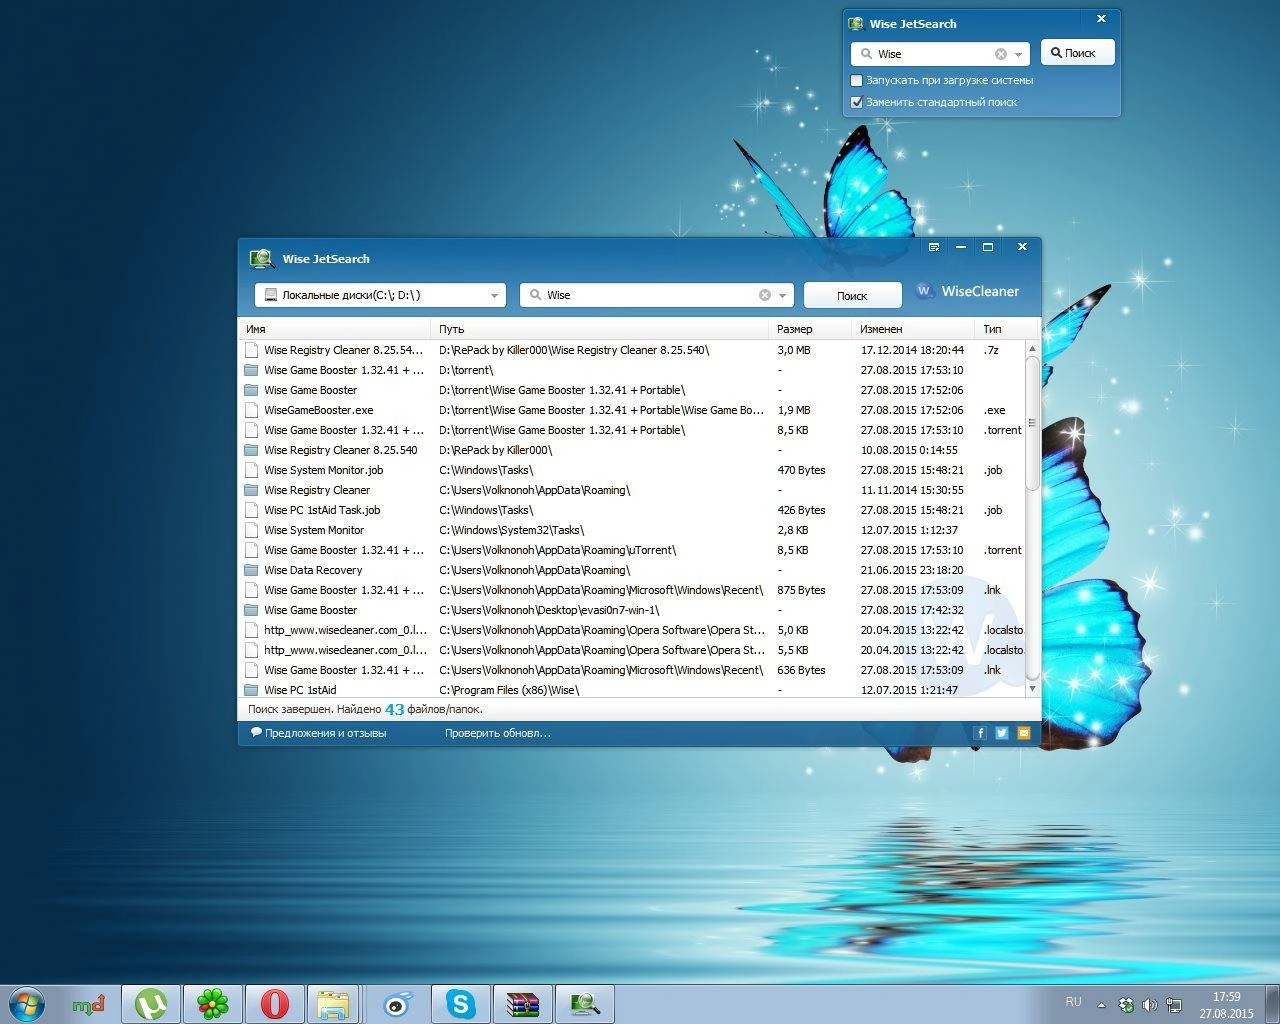1280x1024 pixels.
Task: Click folder icon of Wise Data Recovery row
Action: tap(251, 570)
